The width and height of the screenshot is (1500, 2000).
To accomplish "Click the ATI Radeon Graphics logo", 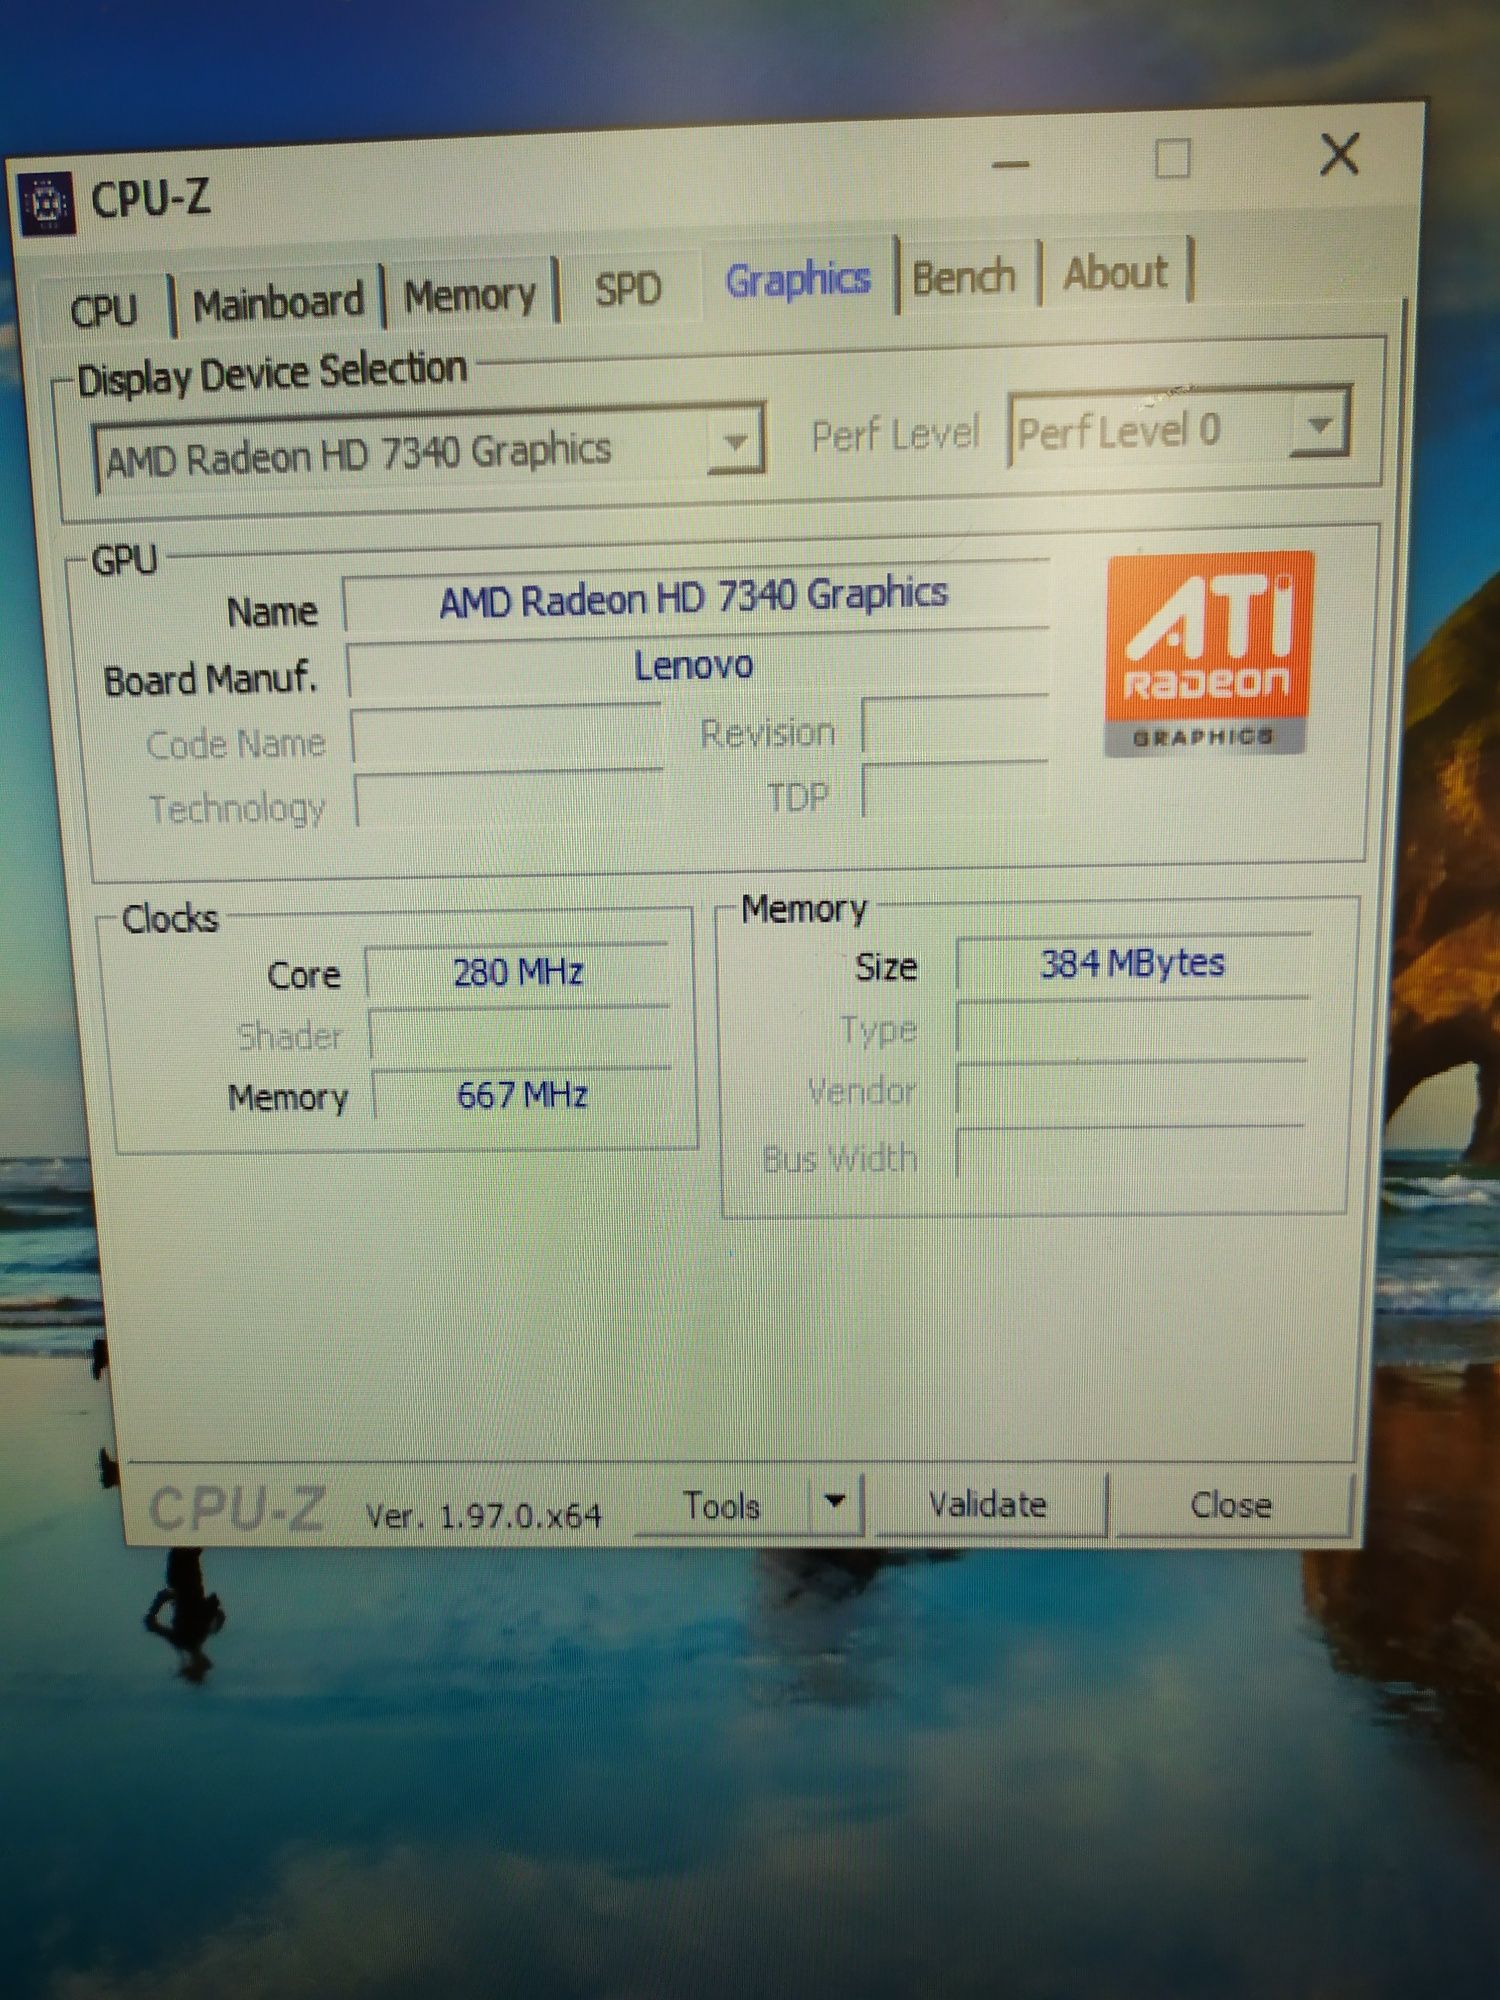I will (1207, 654).
